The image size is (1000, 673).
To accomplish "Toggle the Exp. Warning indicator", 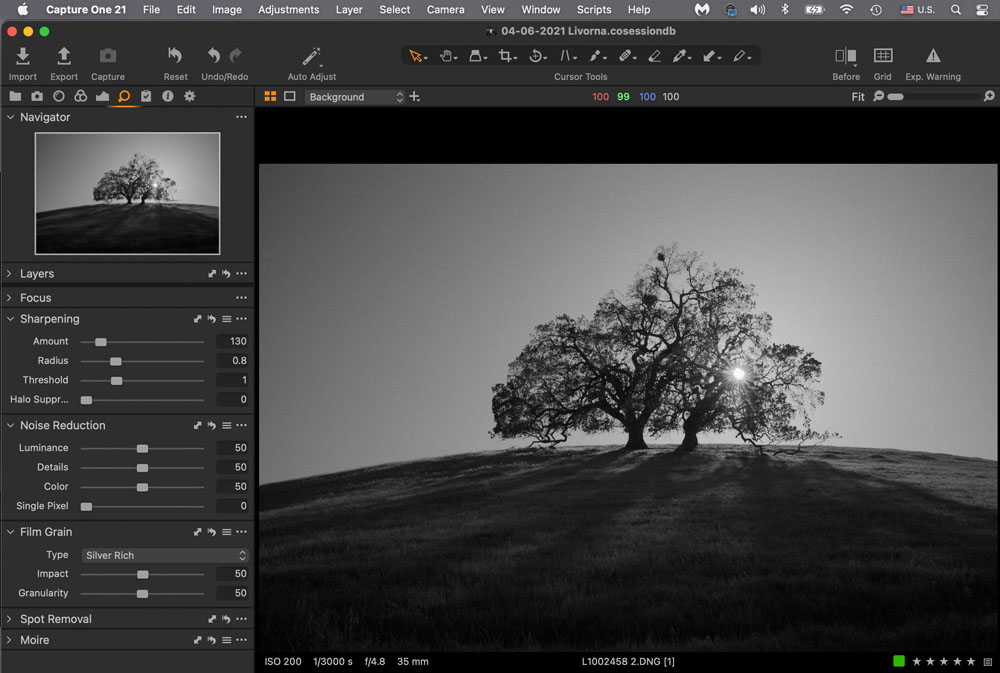I will point(933,56).
